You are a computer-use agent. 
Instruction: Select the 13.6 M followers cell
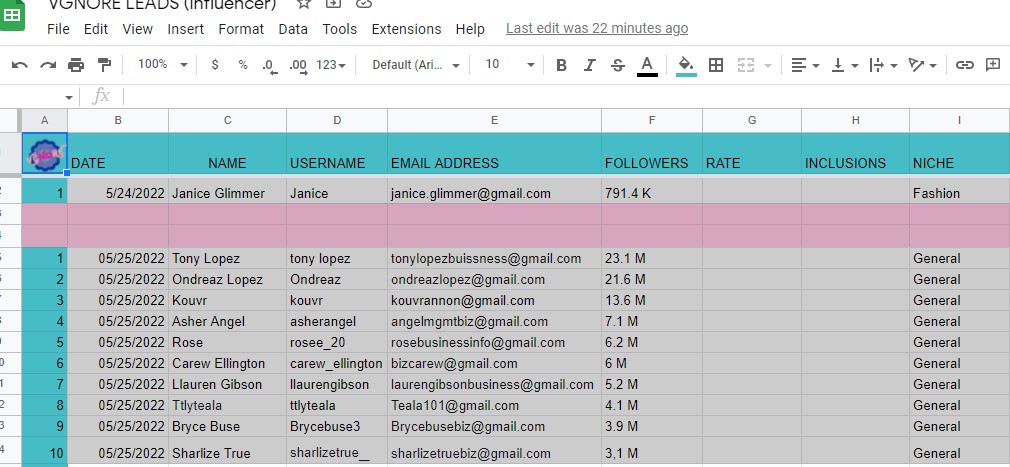coord(652,300)
